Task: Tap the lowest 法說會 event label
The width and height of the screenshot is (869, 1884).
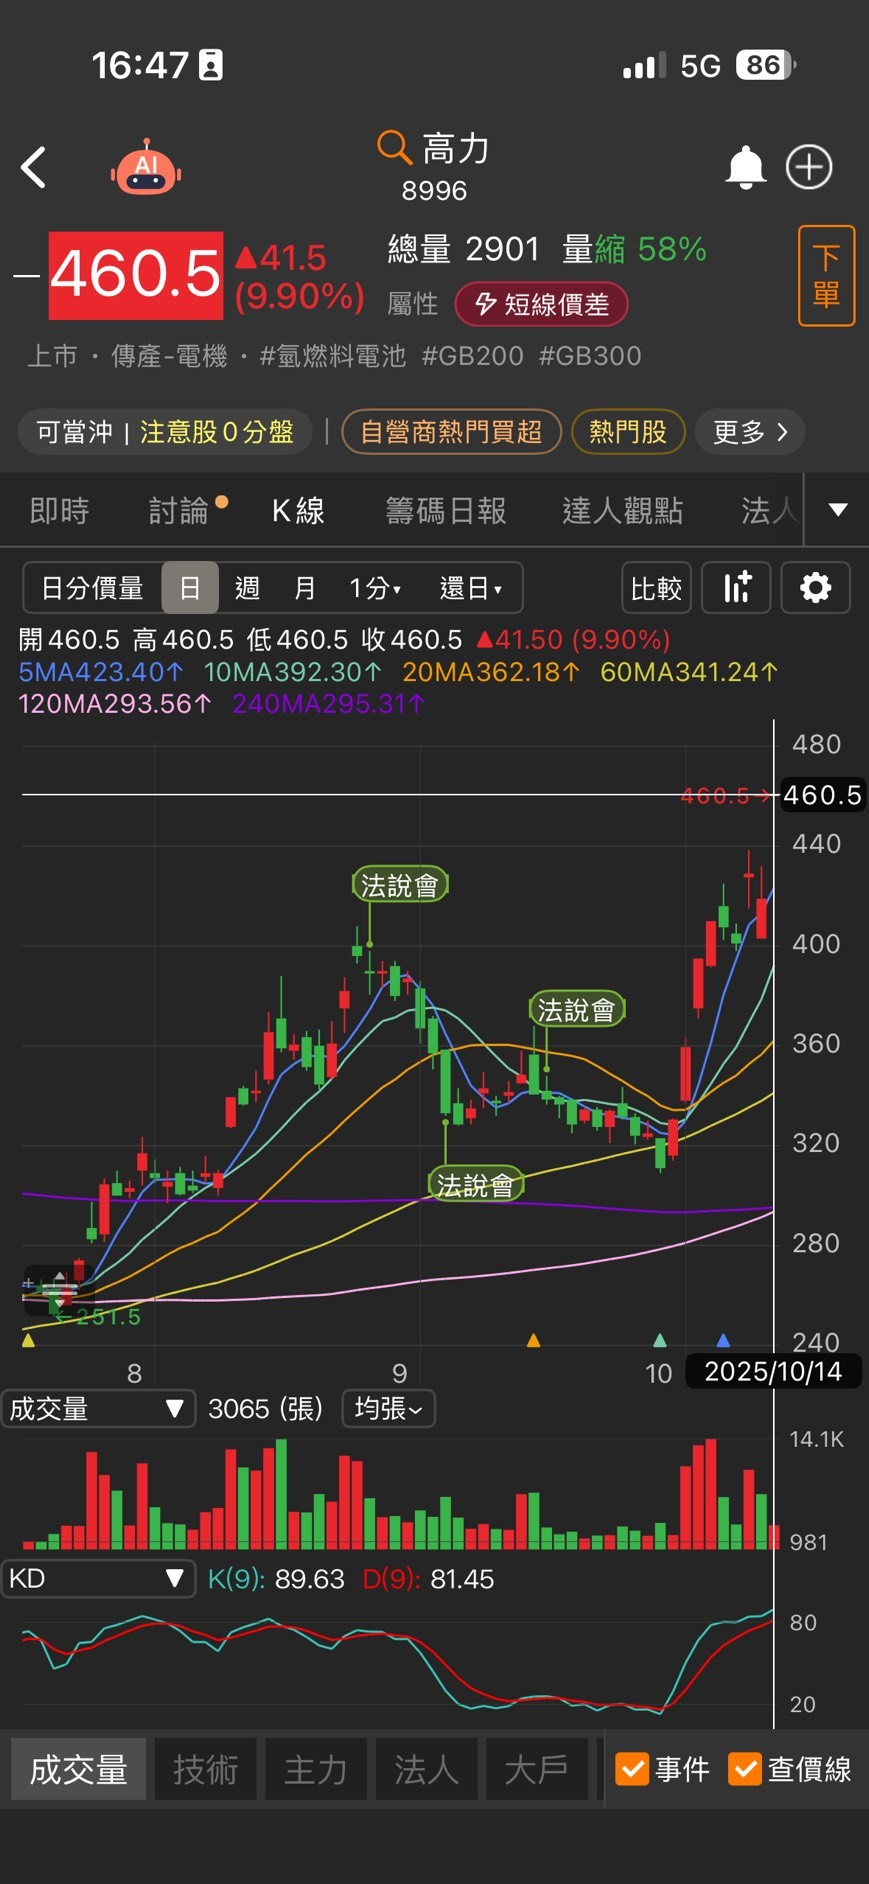Action: click(x=476, y=1185)
